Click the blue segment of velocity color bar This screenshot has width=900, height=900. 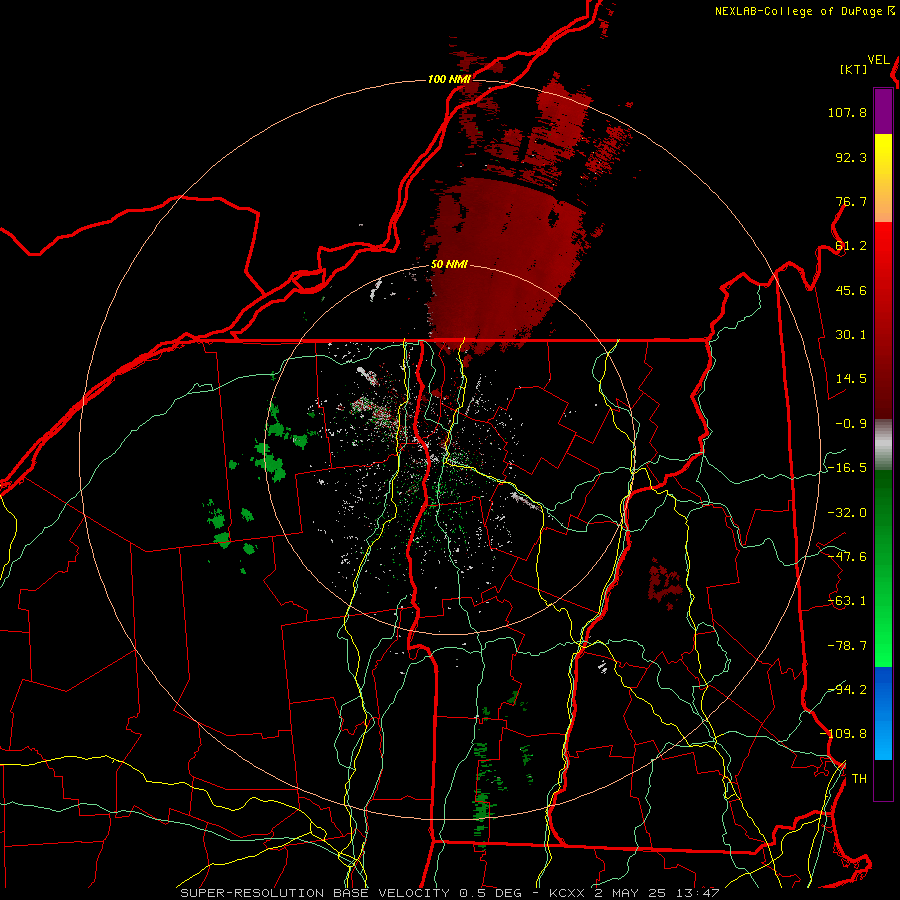883,713
